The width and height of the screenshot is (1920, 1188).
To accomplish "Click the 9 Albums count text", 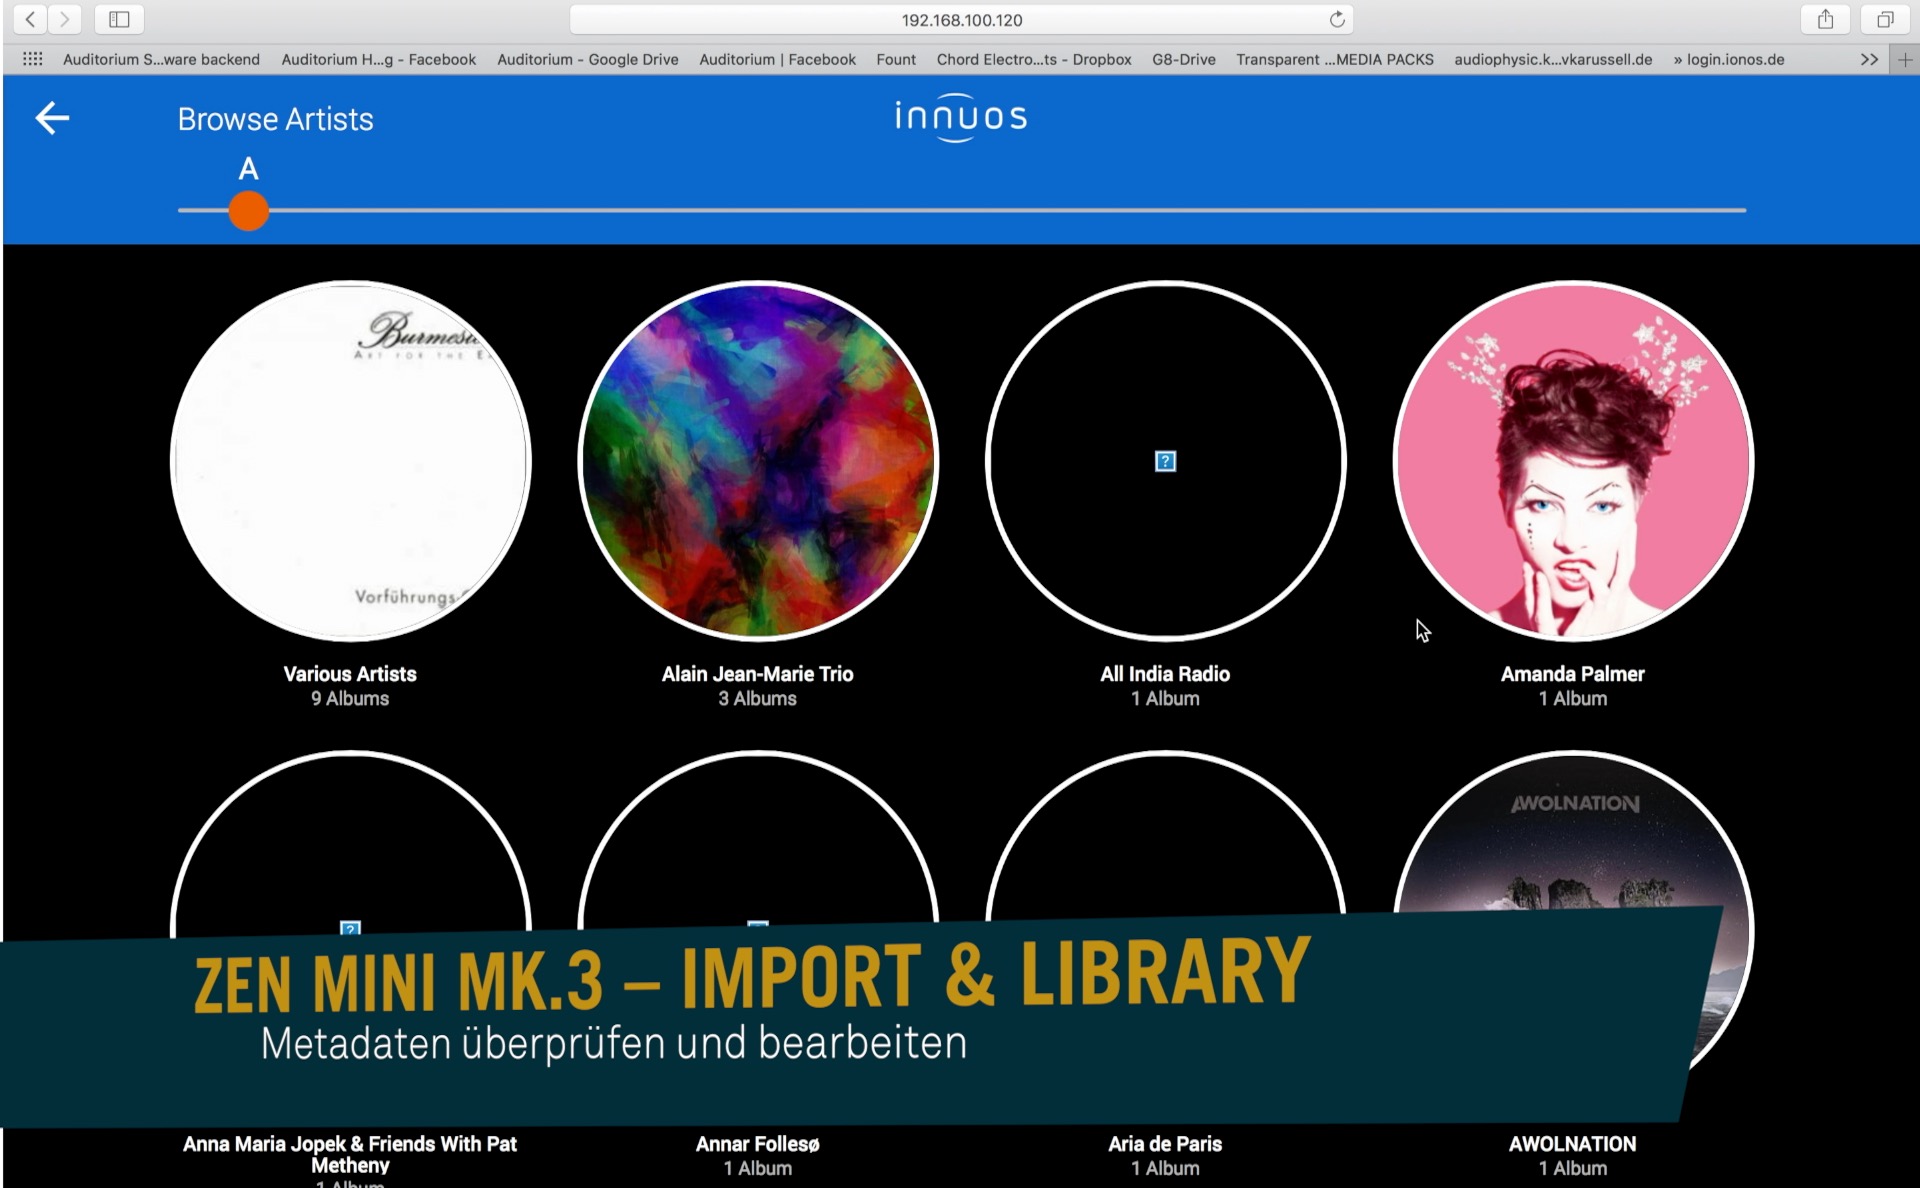I will (x=350, y=699).
